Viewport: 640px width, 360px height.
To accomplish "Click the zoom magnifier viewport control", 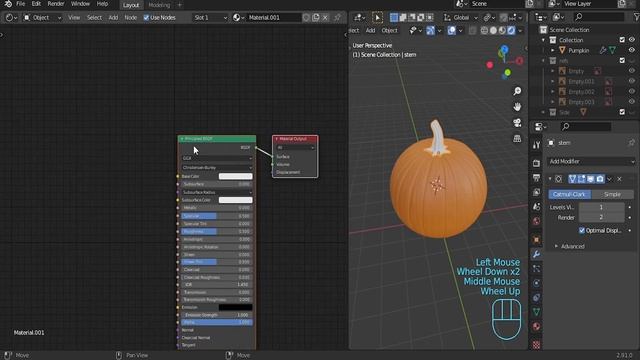I will (517, 91).
